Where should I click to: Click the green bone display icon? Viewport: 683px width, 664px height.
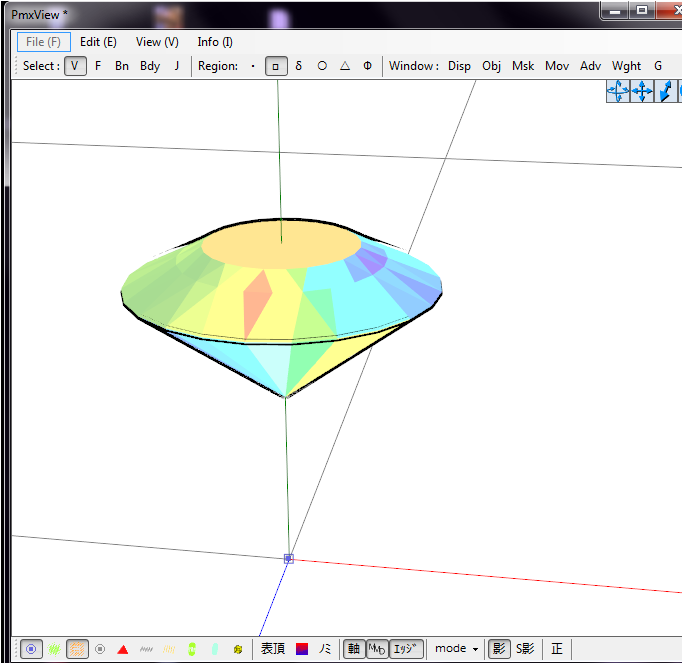click(192, 649)
